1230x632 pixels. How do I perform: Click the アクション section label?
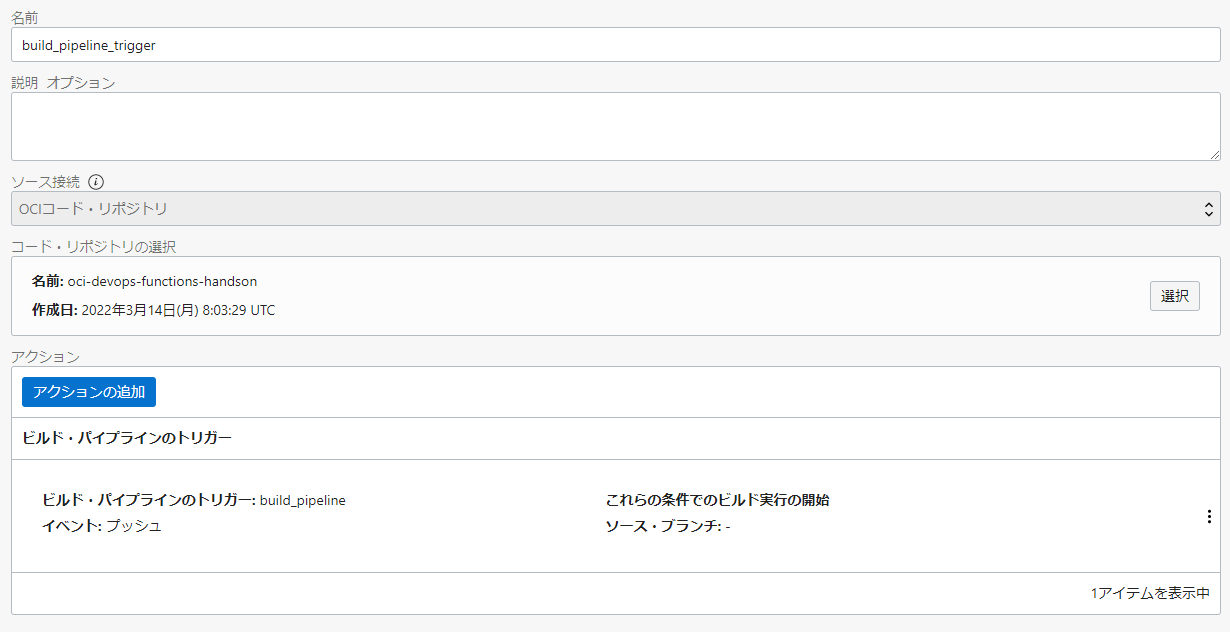45,356
